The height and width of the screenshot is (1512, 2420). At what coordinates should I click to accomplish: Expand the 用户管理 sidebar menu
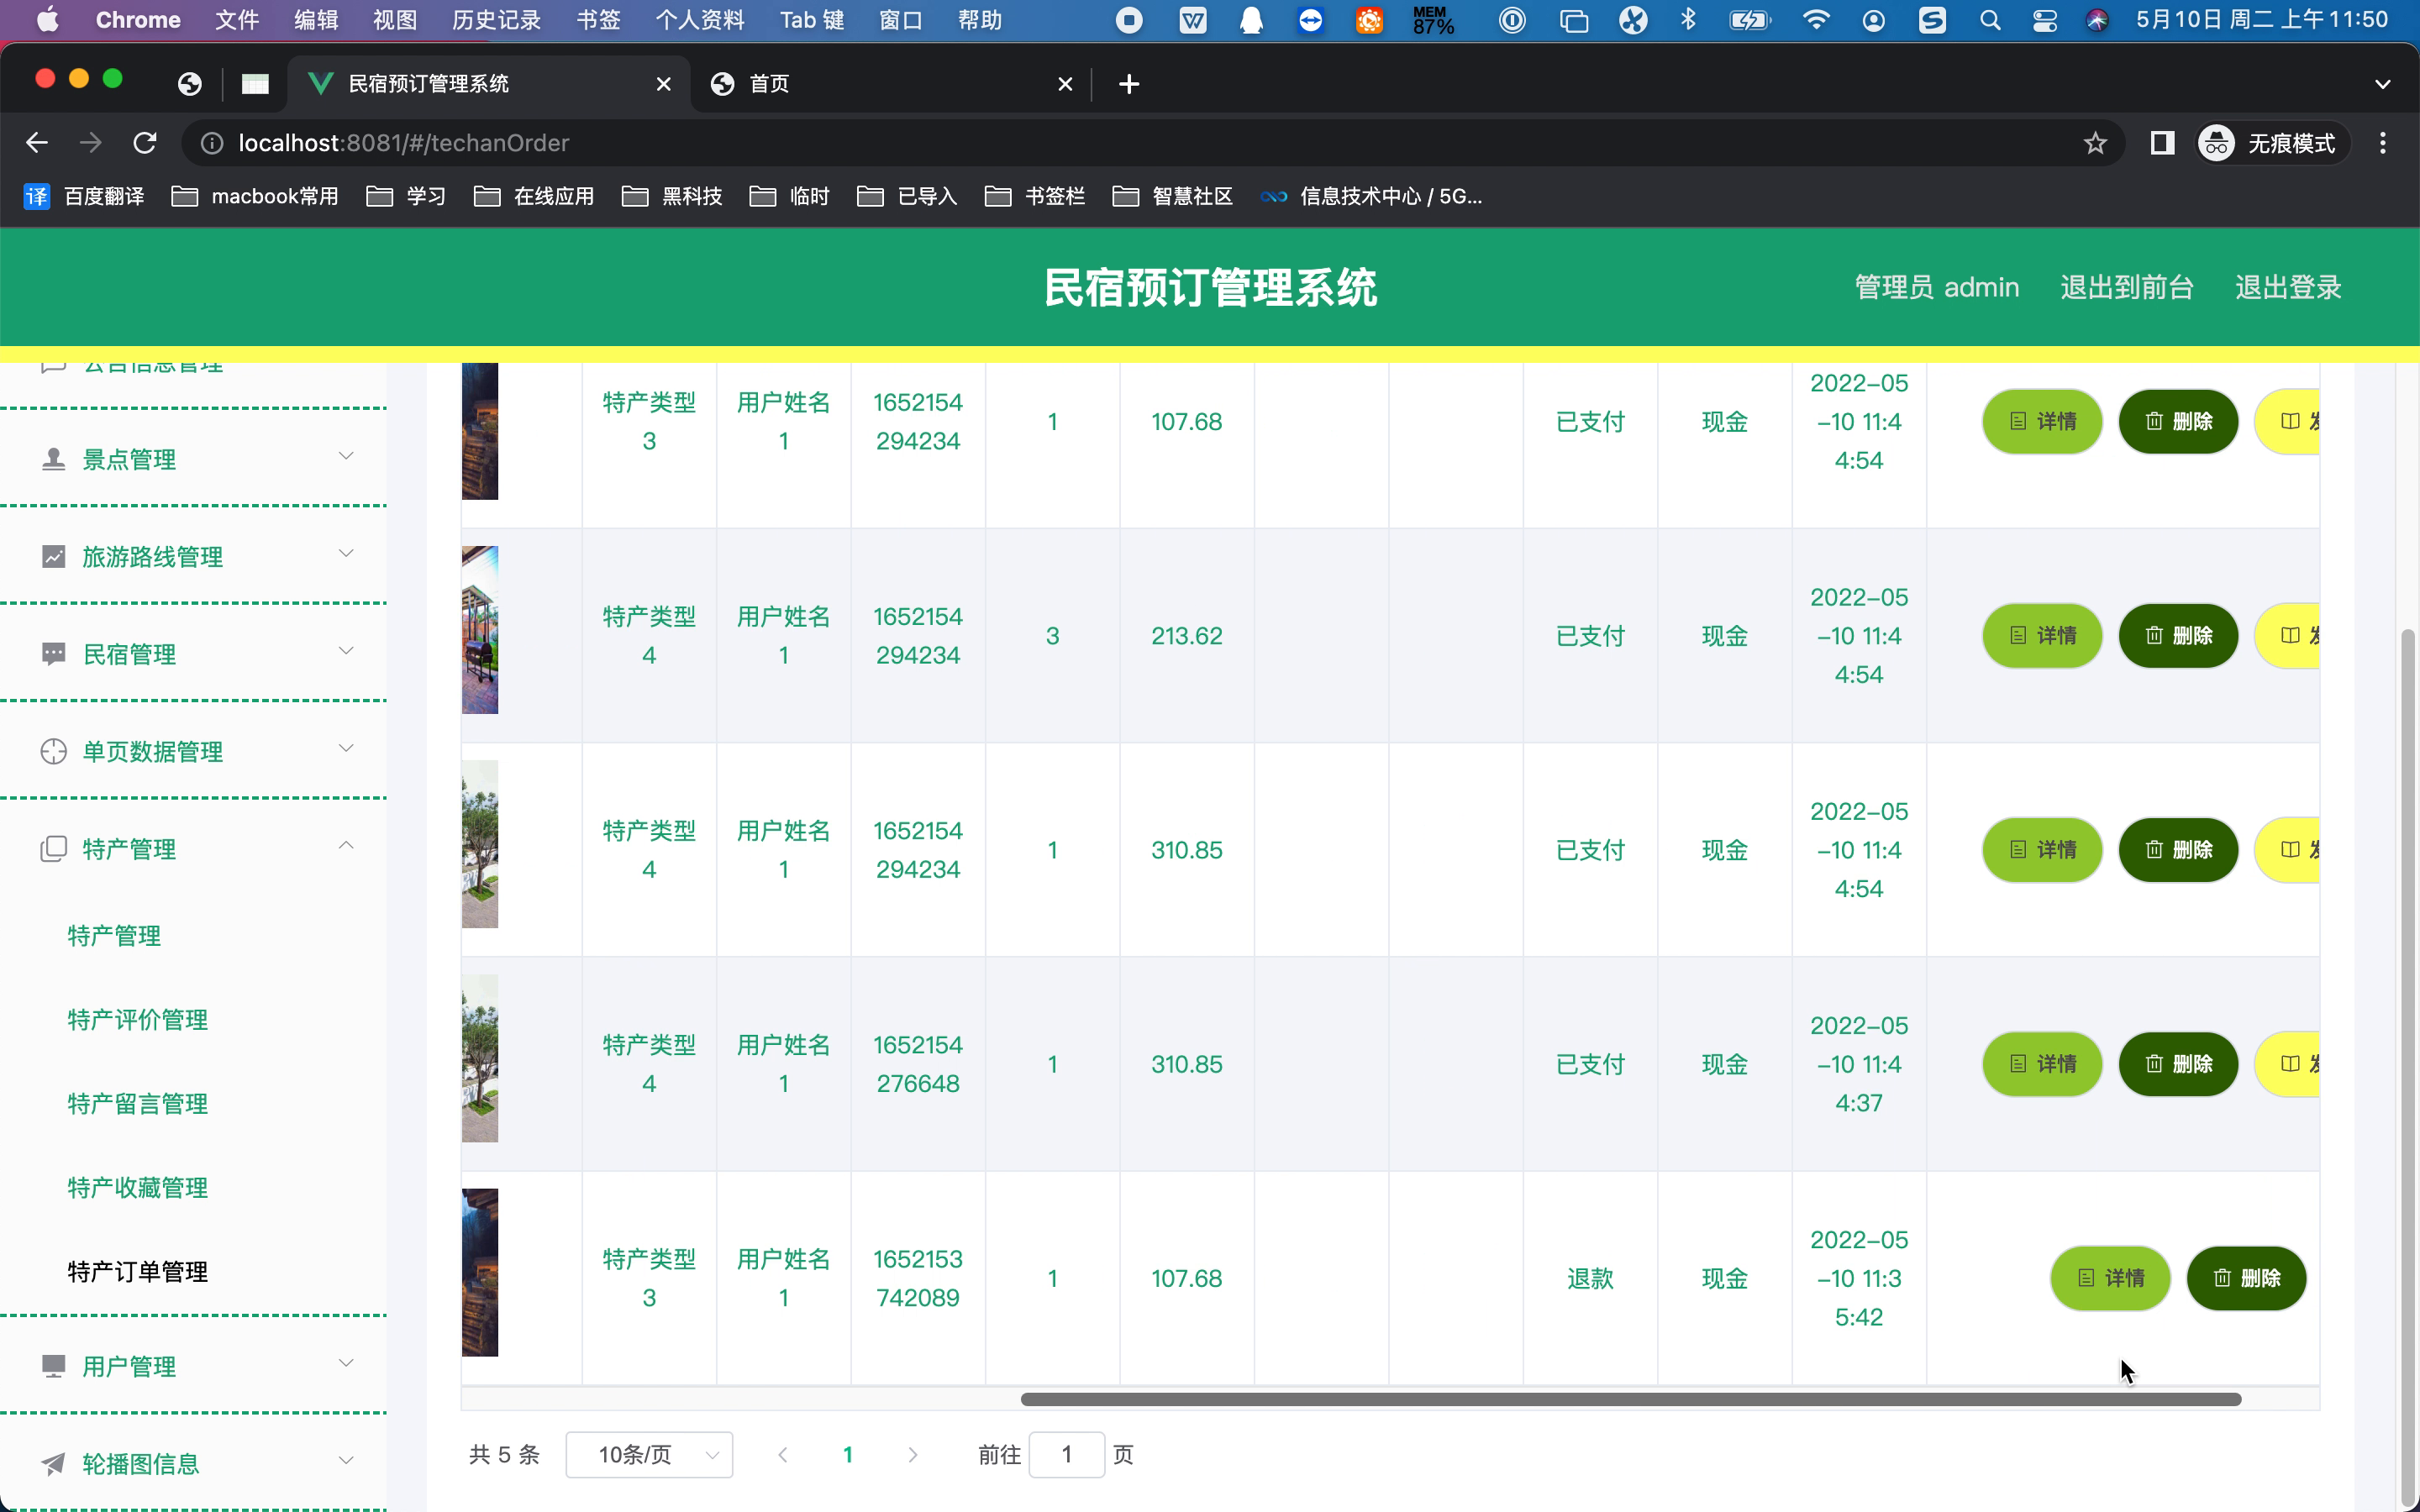(194, 1366)
